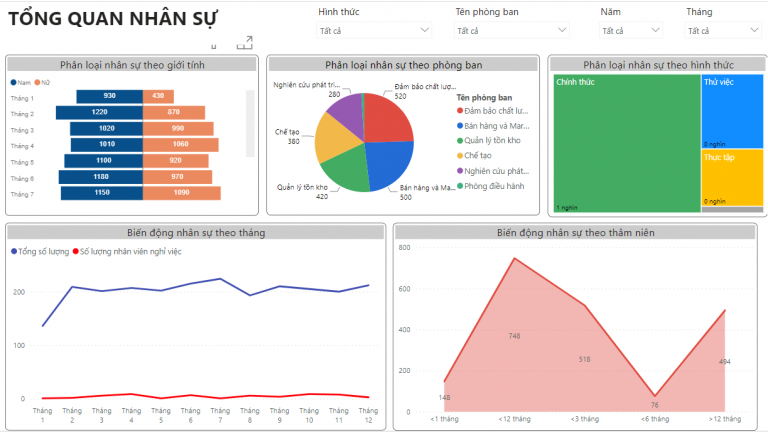This screenshot has width=768, height=432.
Task: Click the 494 data label on area chart
Action: pyautogui.click(x=725, y=362)
